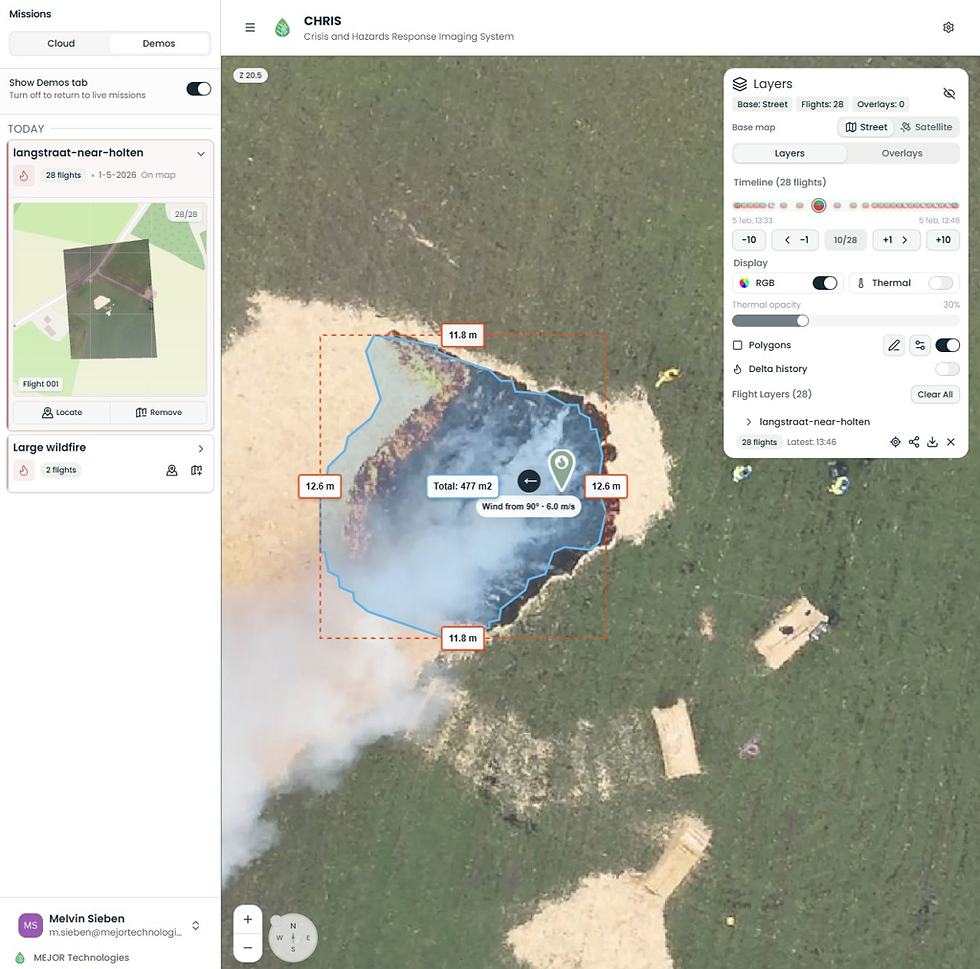Enable the Delta history toggle

tap(948, 369)
